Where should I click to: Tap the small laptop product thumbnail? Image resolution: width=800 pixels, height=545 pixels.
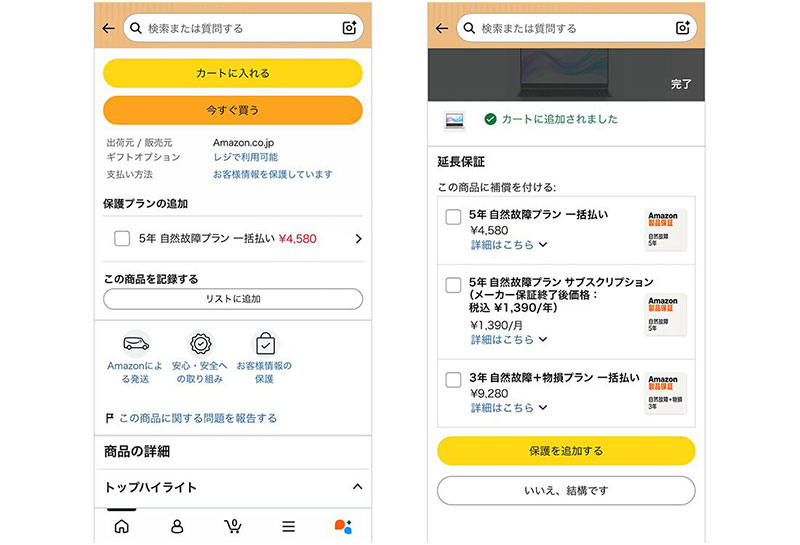(454, 121)
